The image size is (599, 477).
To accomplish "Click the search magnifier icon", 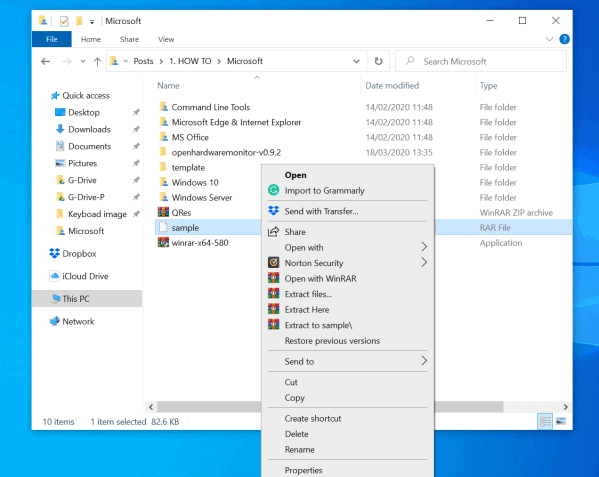I will [x=410, y=61].
